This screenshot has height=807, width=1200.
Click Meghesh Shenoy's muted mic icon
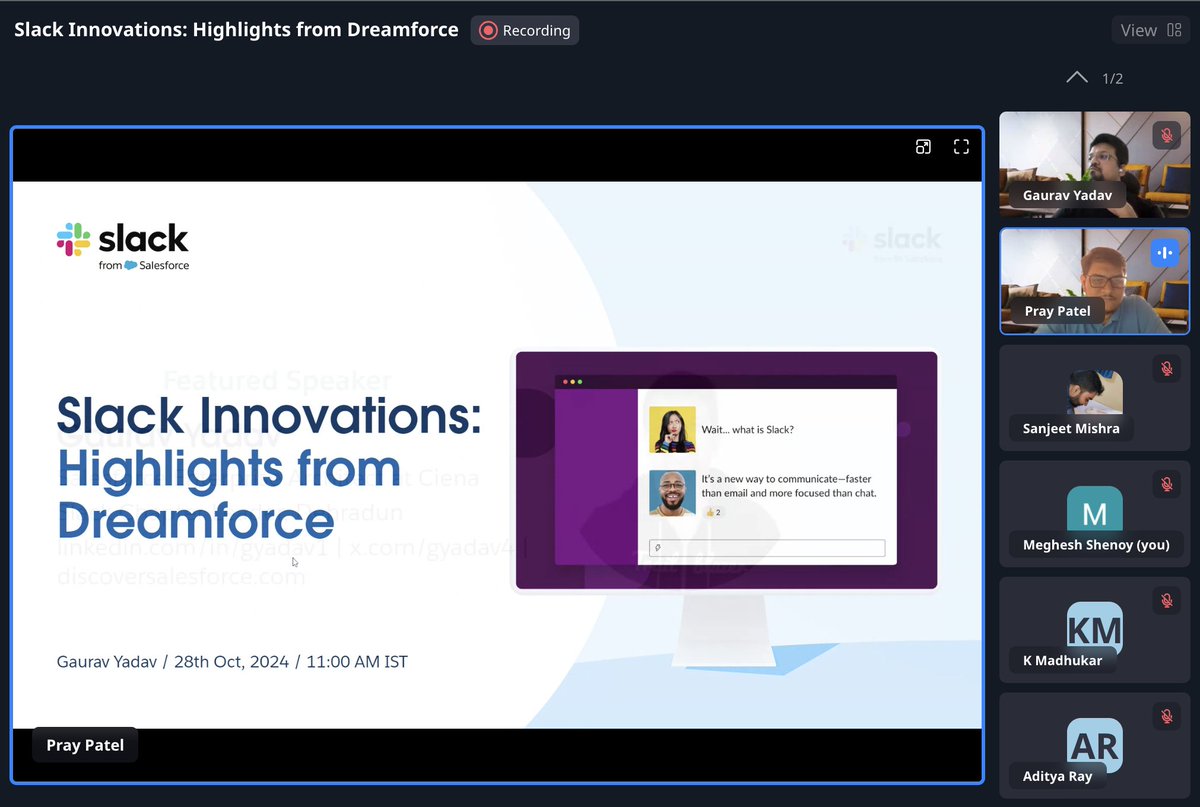1166,484
